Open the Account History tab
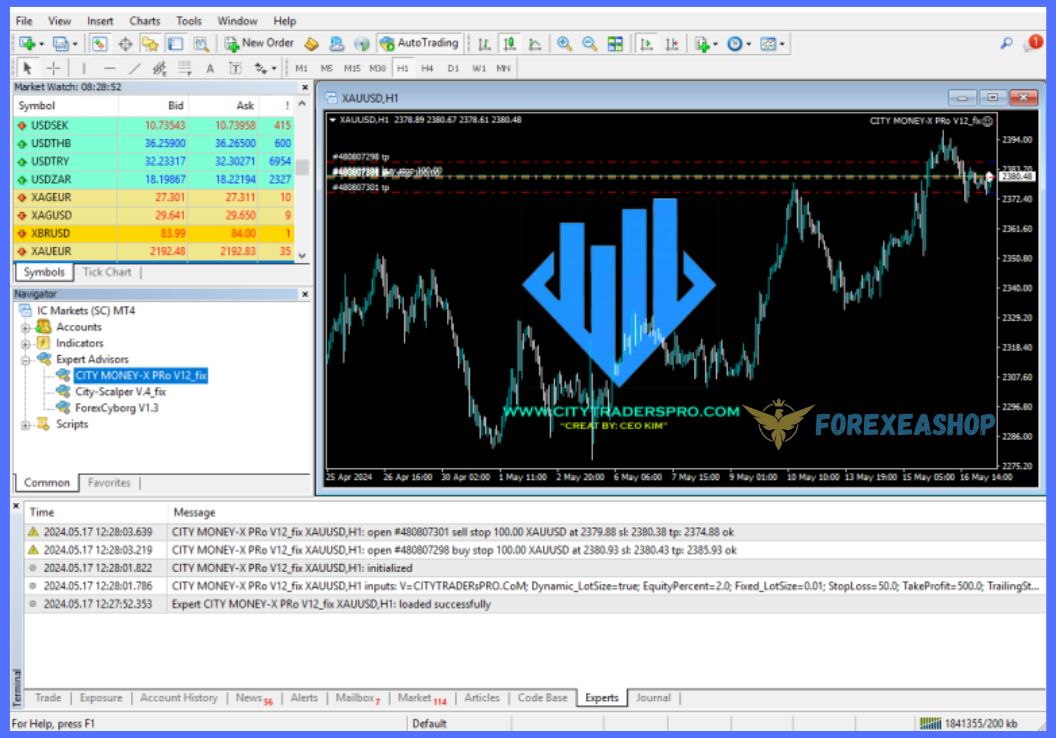Viewport: 1056px width, 738px height. [178, 698]
